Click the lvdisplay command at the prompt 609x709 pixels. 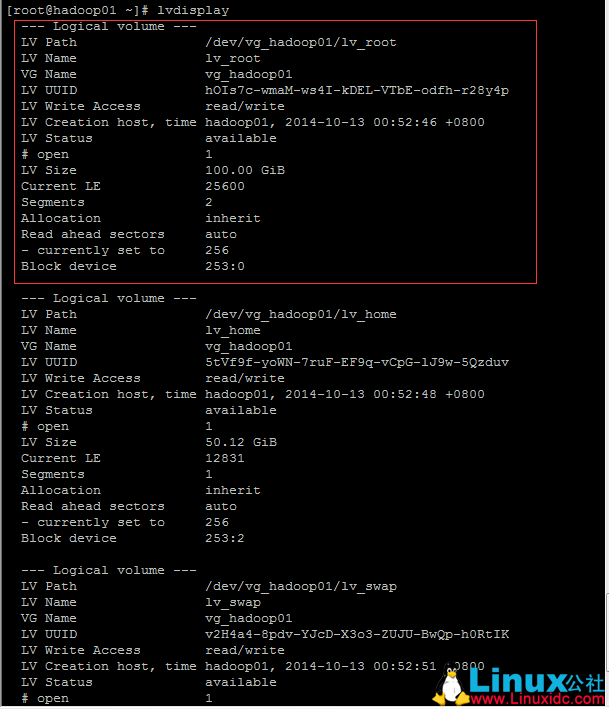pyautogui.click(x=193, y=10)
